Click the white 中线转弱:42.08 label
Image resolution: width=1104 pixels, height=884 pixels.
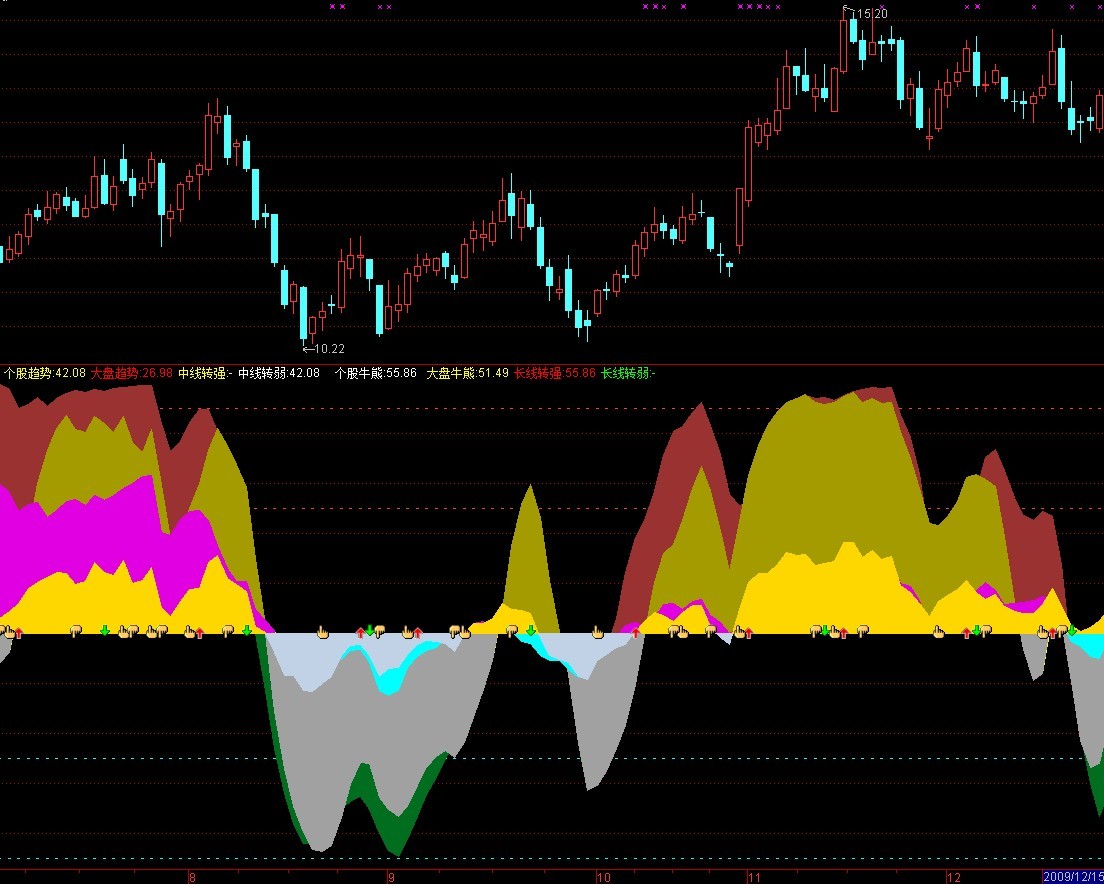pyautogui.click(x=279, y=373)
